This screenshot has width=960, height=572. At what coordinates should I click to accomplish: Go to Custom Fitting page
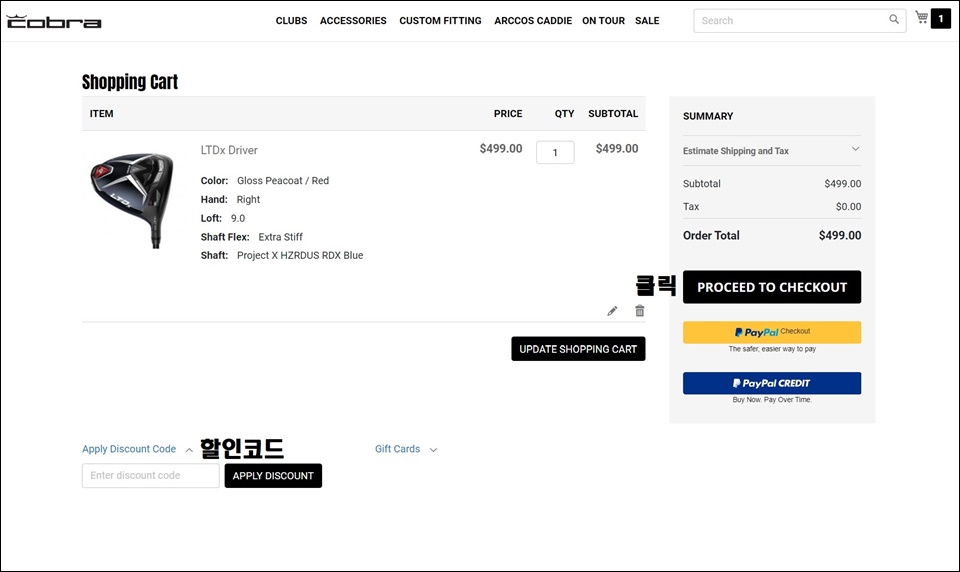point(440,21)
